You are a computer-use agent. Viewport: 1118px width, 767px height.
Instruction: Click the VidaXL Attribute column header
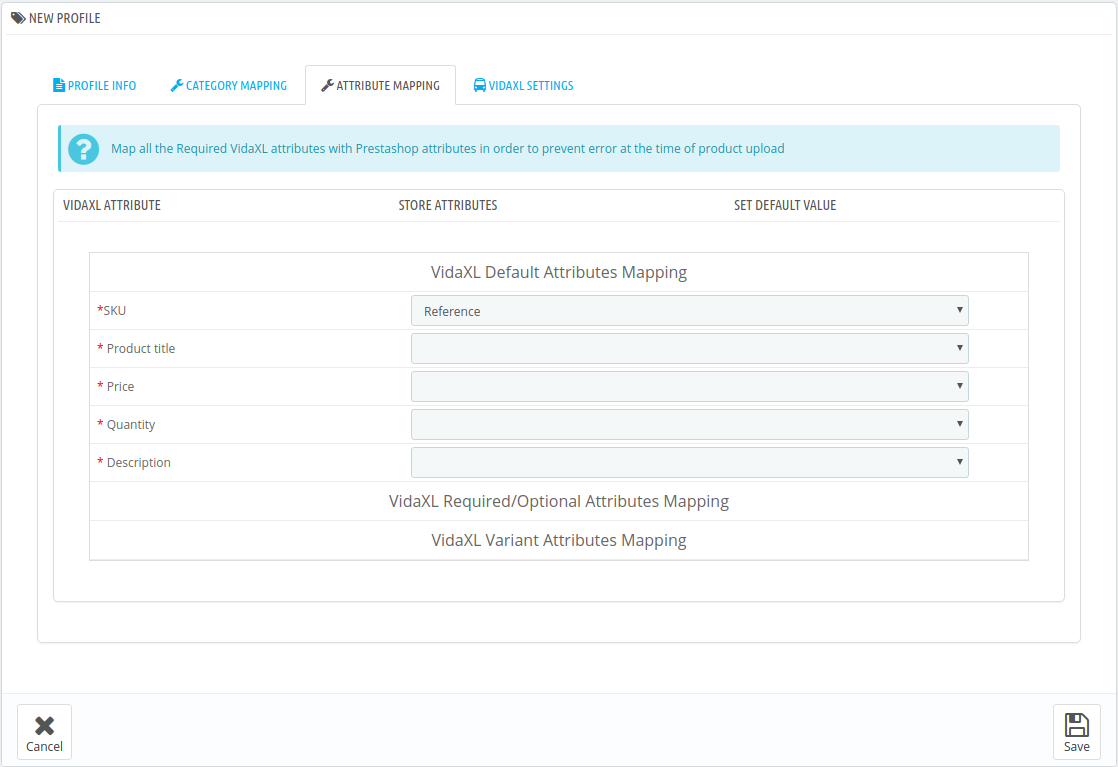tap(112, 205)
